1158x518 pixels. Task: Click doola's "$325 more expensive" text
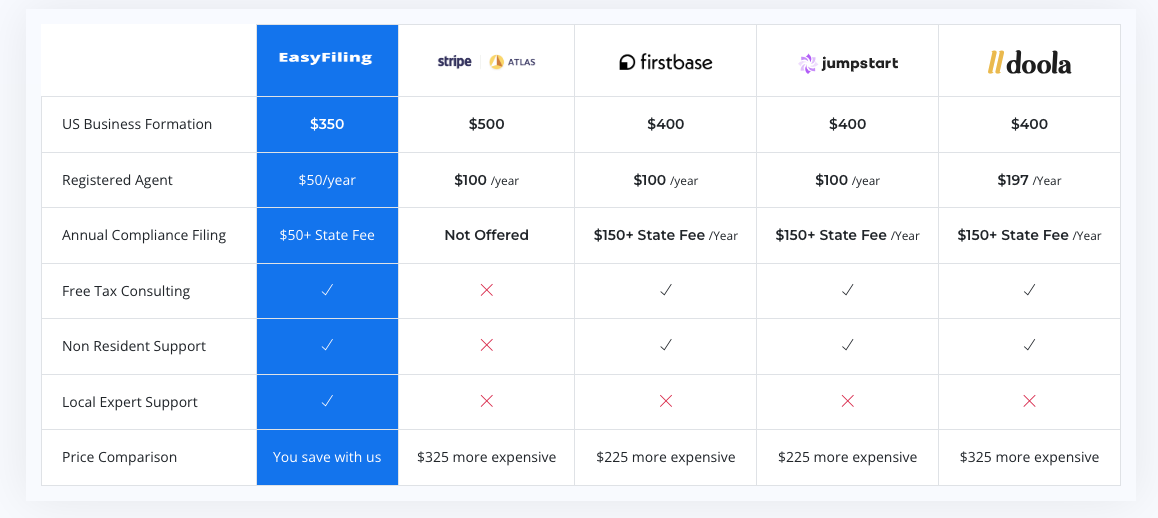point(1029,457)
